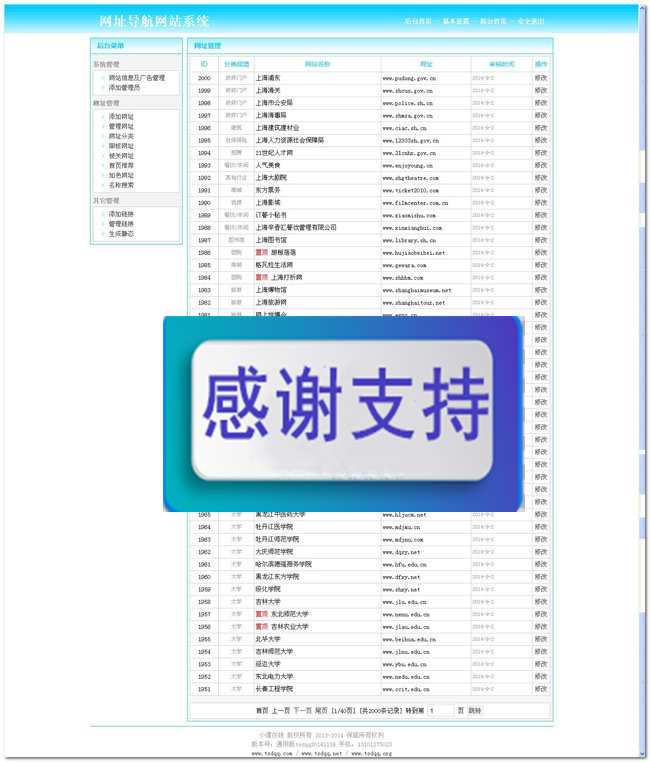Click 修改 in the 北华大学 row
This screenshot has height=762, width=650.
pyautogui.click(x=541, y=639)
